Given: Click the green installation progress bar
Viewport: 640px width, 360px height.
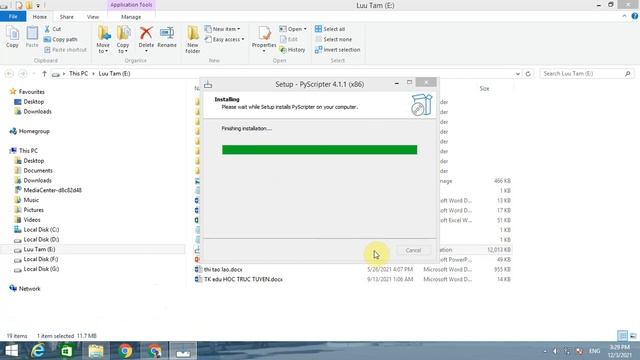Looking at the screenshot, I should point(320,150).
